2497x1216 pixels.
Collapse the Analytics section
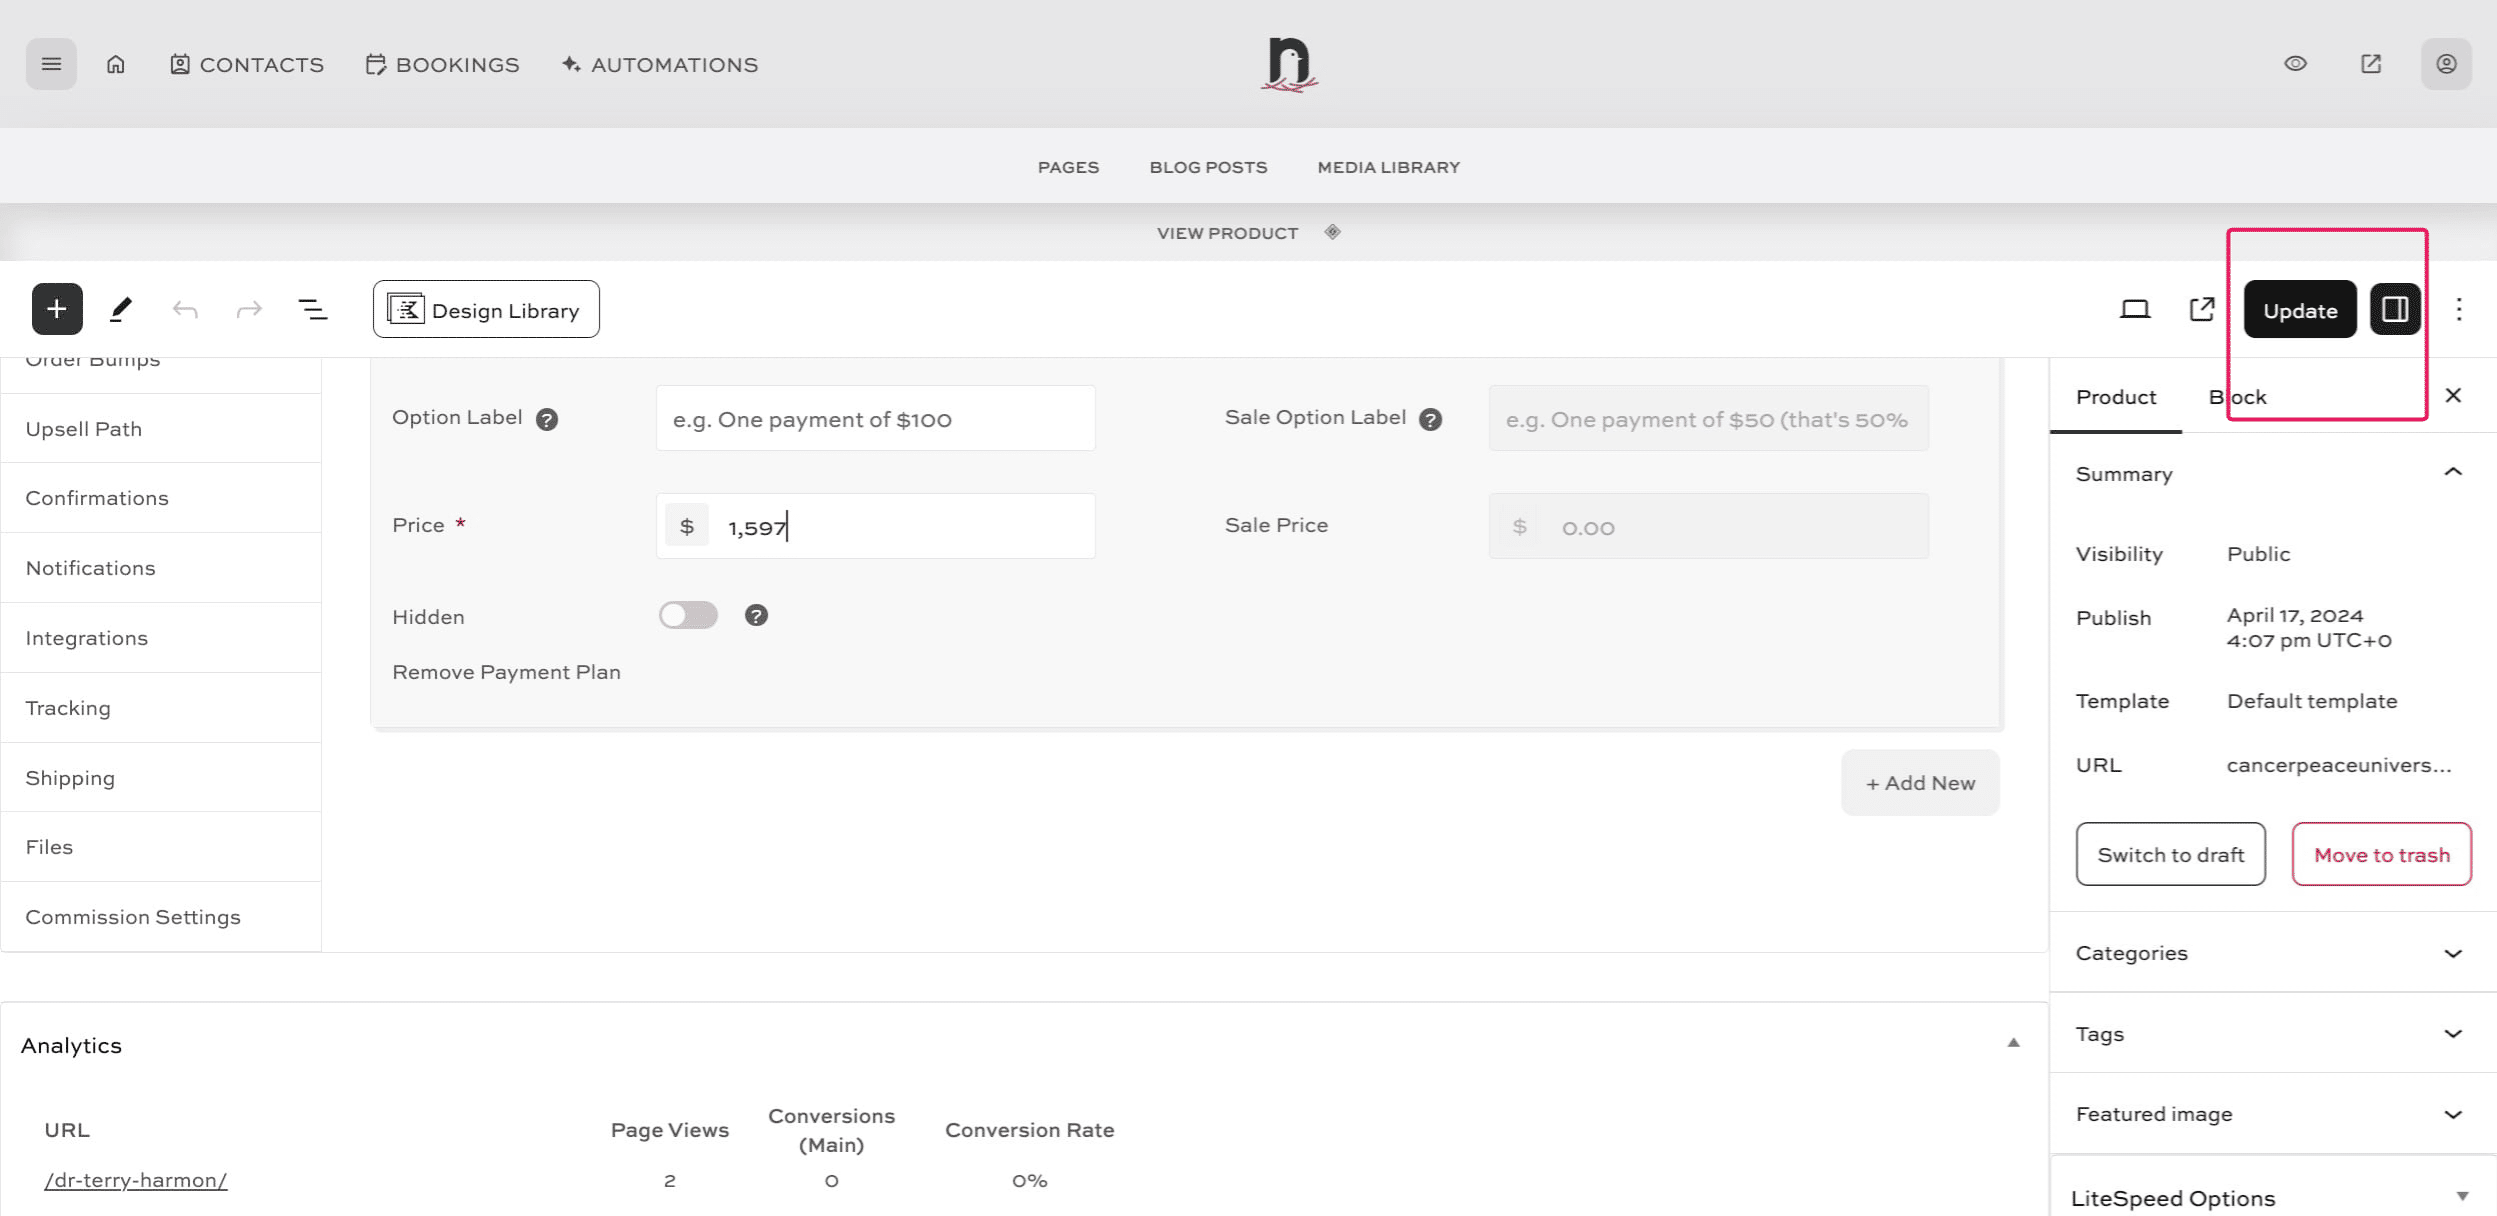click(2013, 1043)
